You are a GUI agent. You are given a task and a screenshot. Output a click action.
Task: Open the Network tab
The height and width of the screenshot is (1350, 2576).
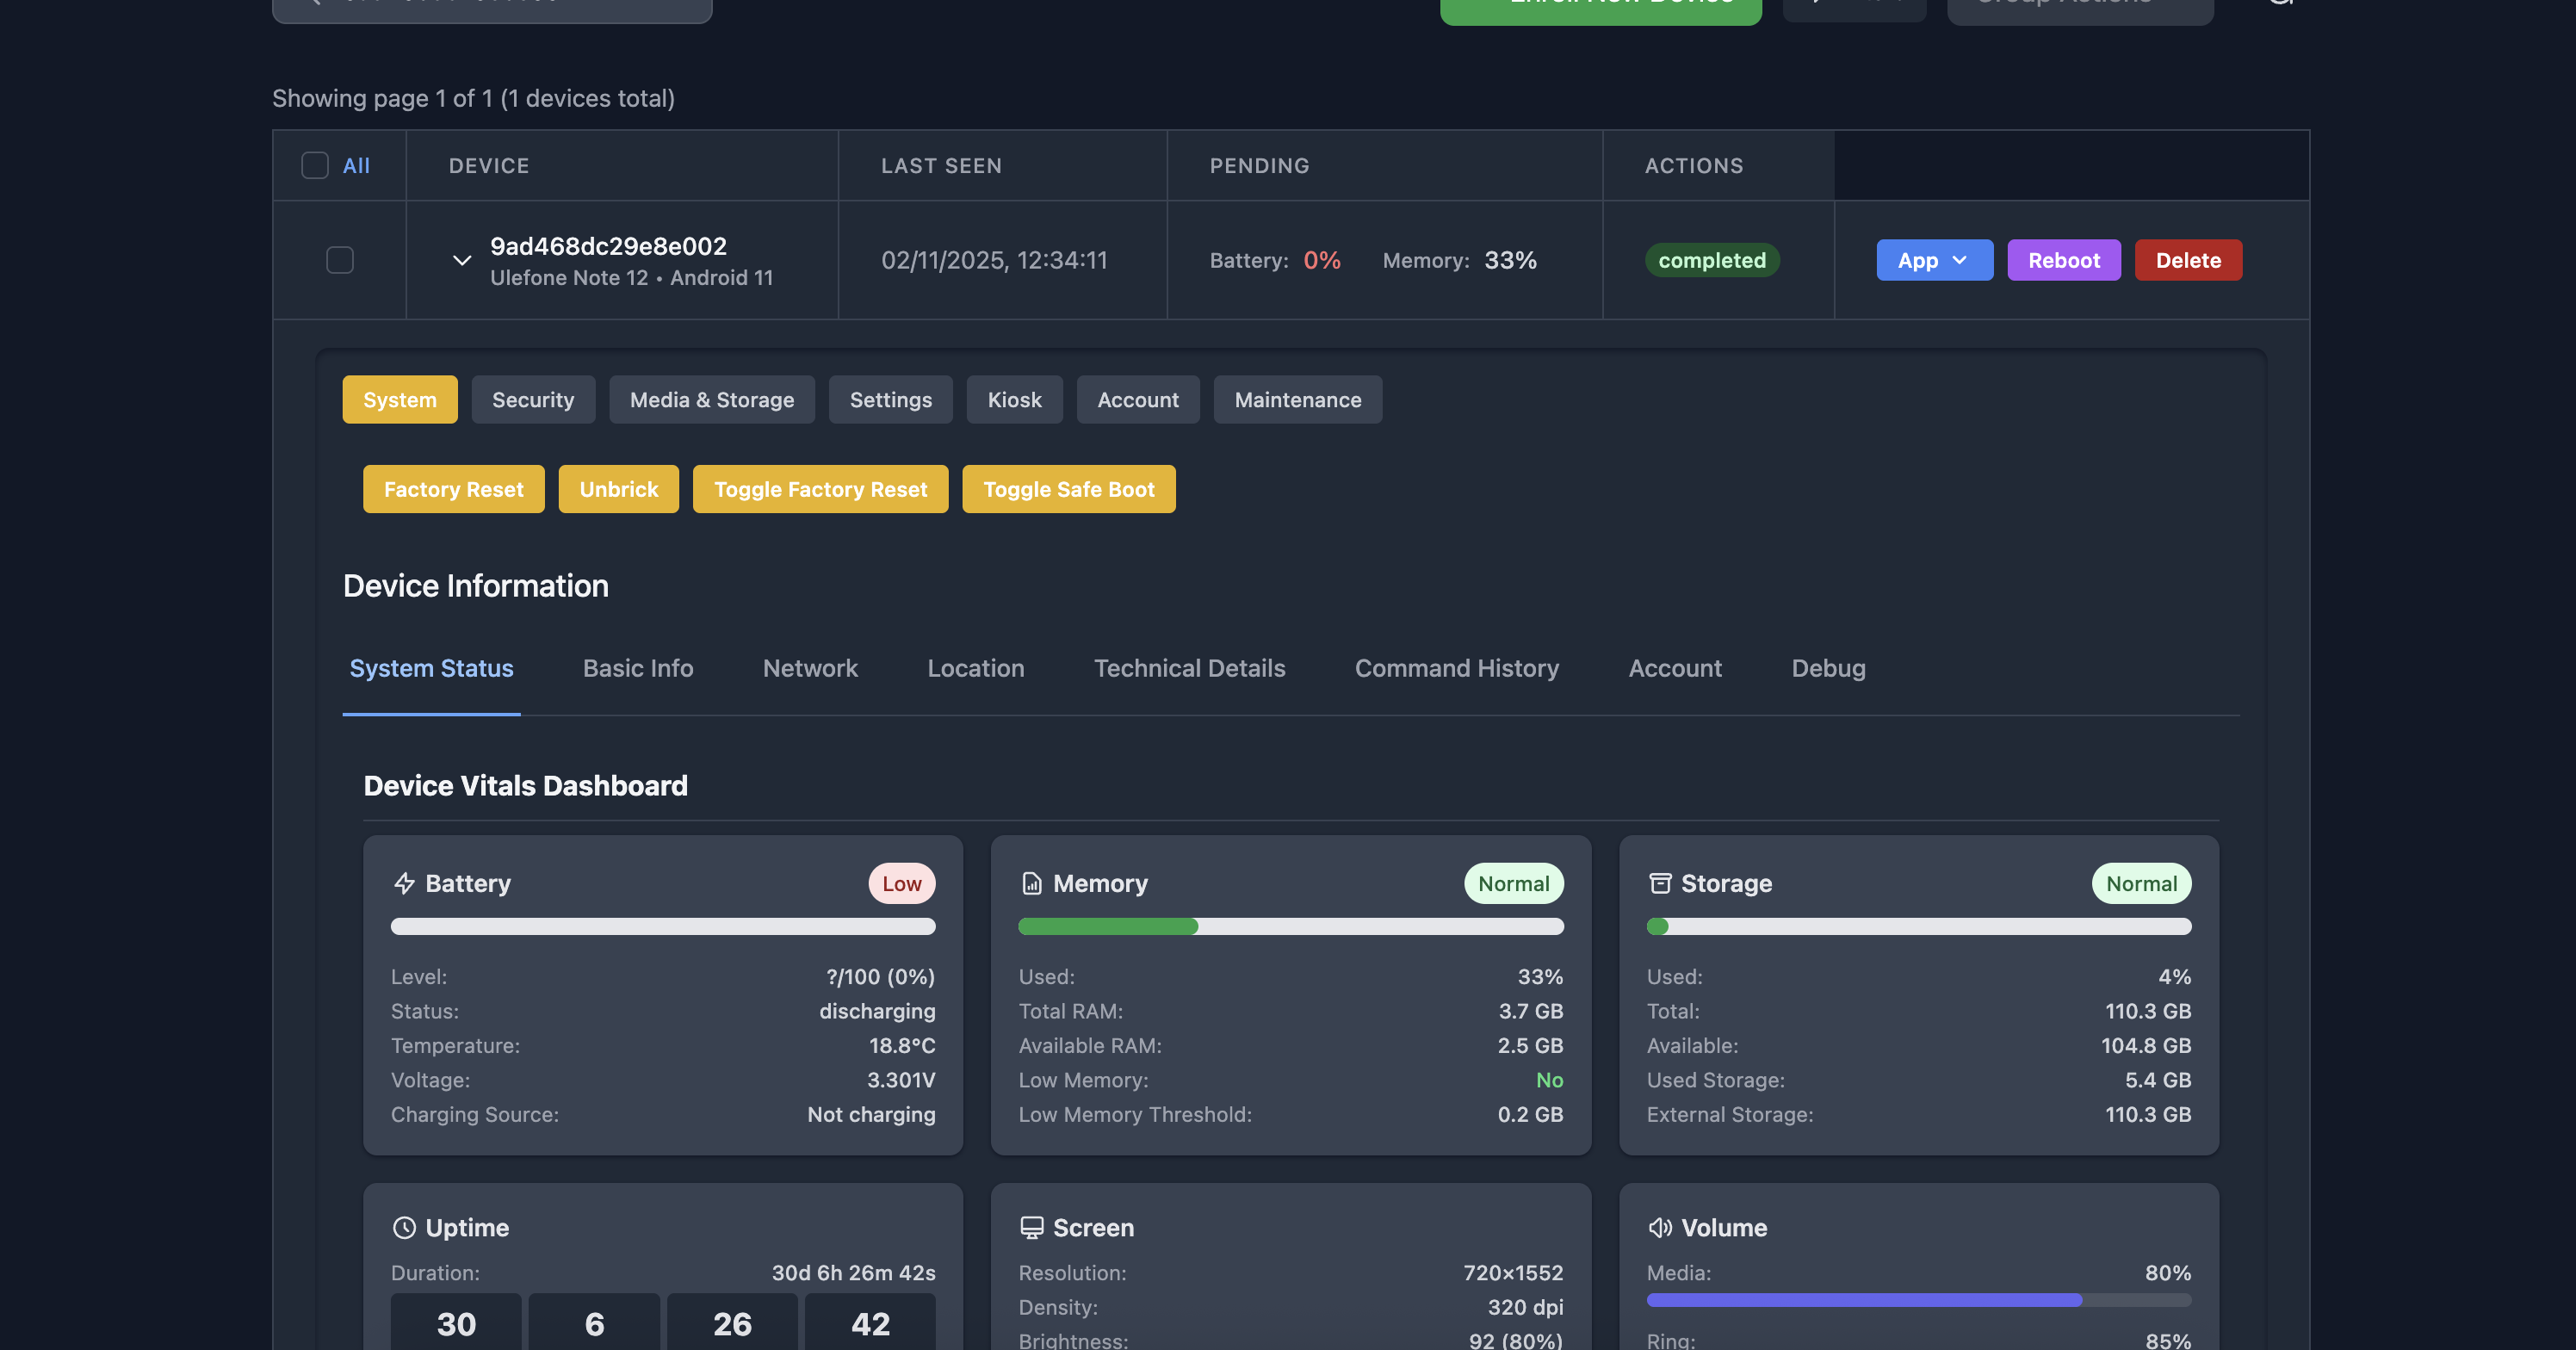[810, 668]
